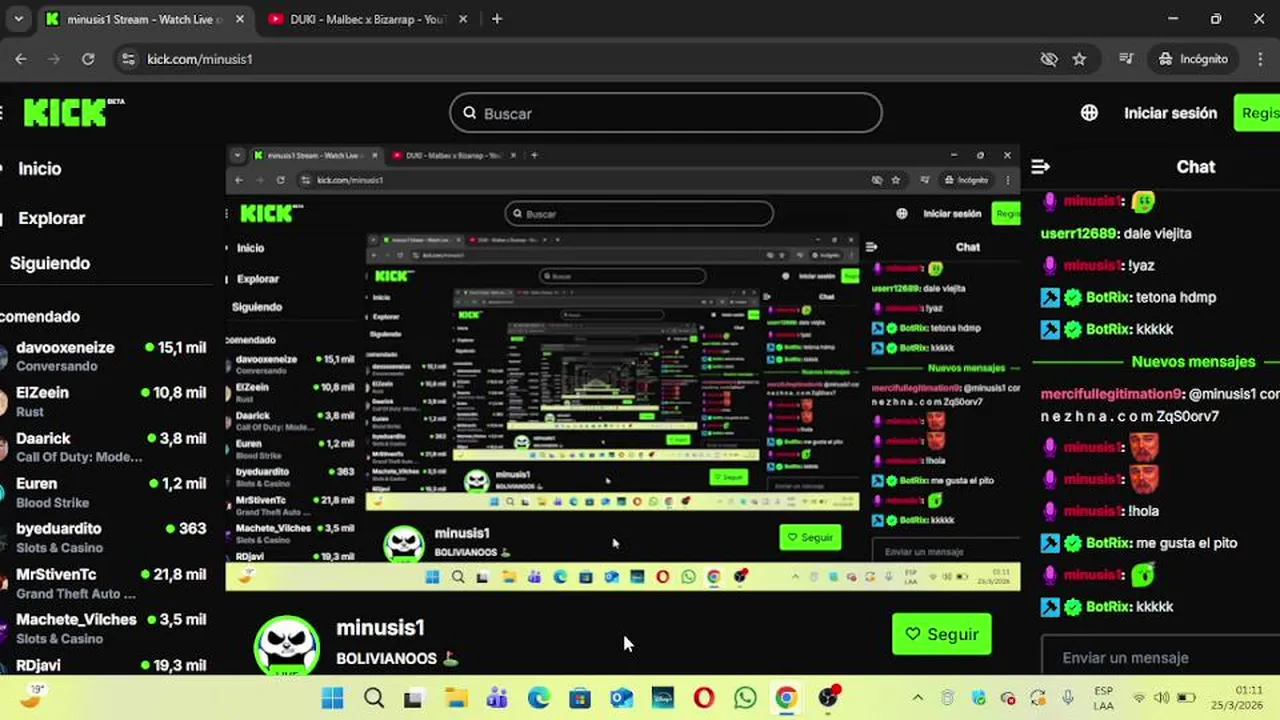Image resolution: width=1280 pixels, height=720 pixels.
Task: Click the live stream video player
Action: (622, 367)
